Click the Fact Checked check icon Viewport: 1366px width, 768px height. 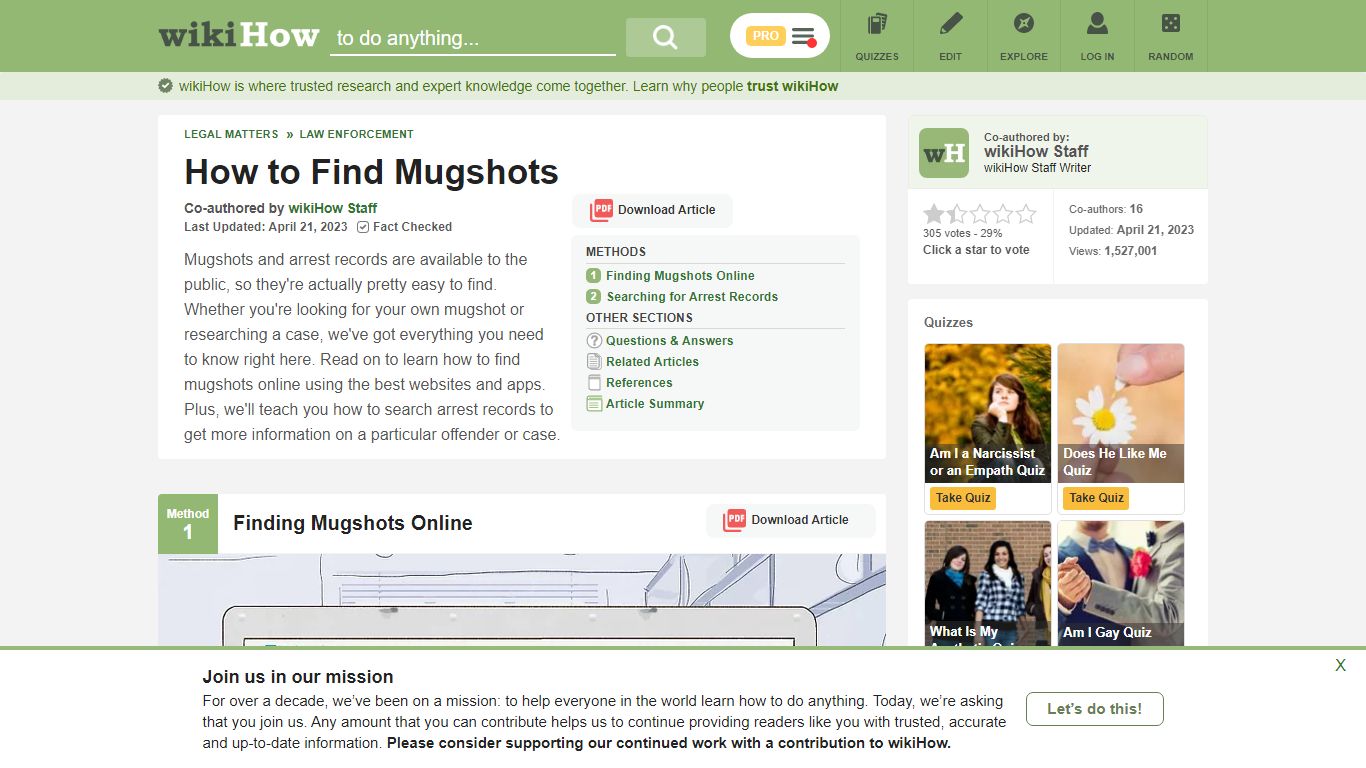pos(363,227)
